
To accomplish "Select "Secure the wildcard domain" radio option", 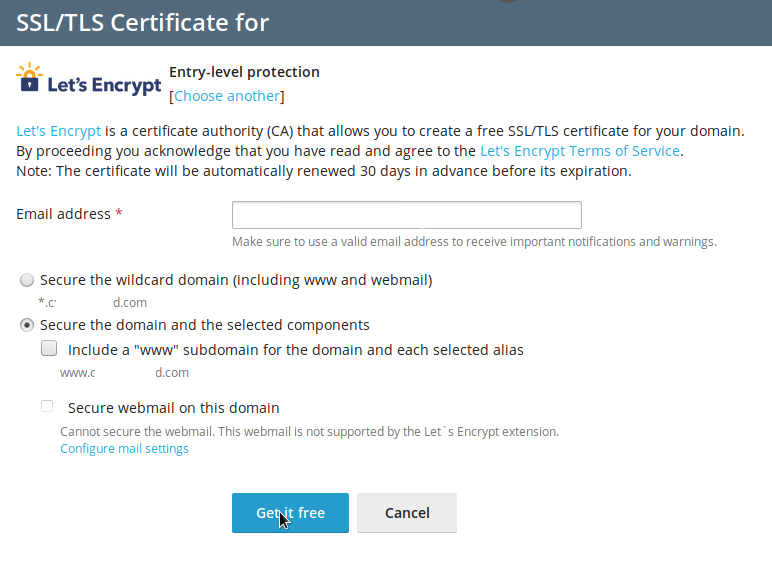I will coord(27,280).
